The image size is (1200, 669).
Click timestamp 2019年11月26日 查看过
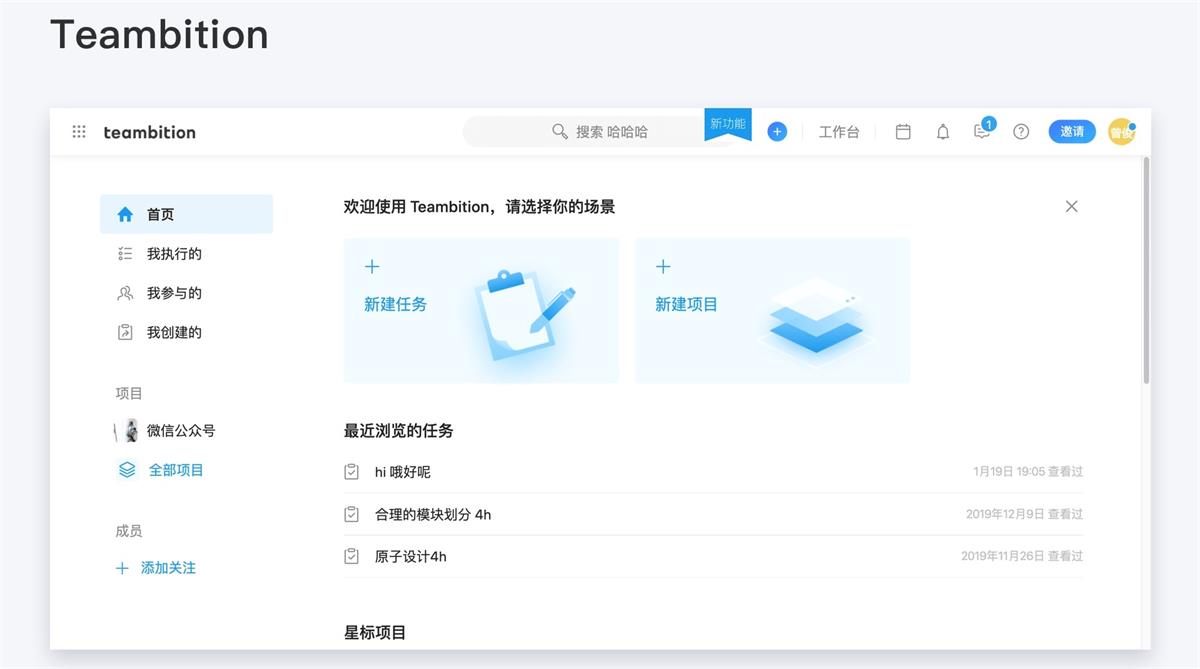[x=1022, y=556]
